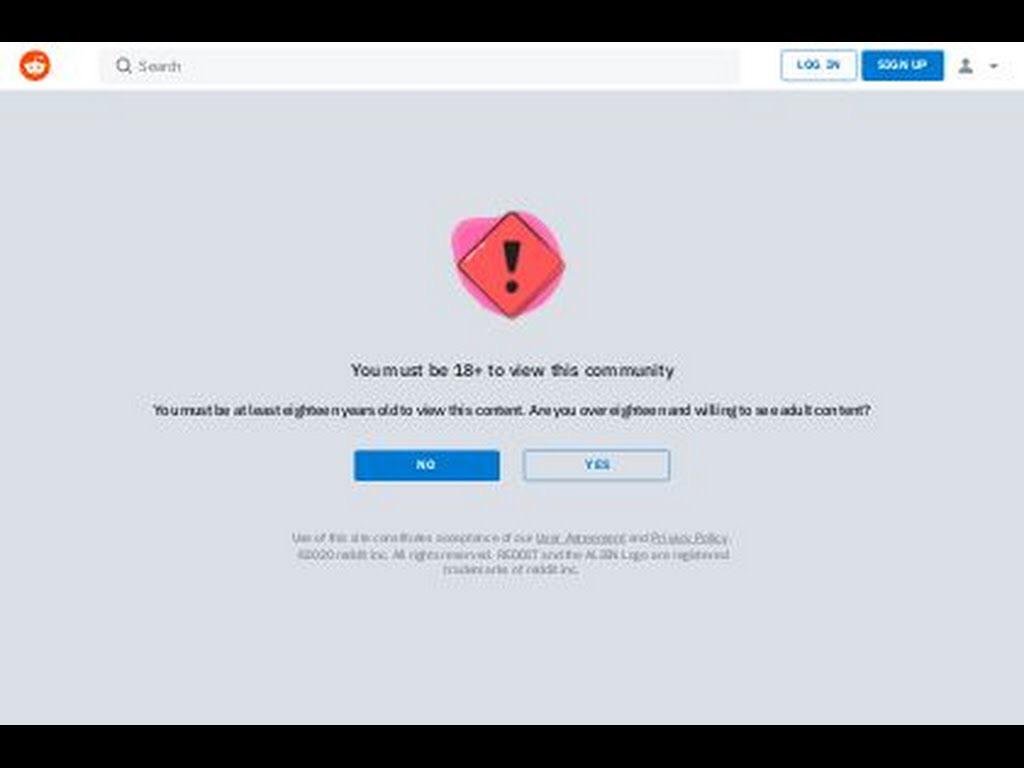
Task: Open the Reddit home logo
Action: 35,65
